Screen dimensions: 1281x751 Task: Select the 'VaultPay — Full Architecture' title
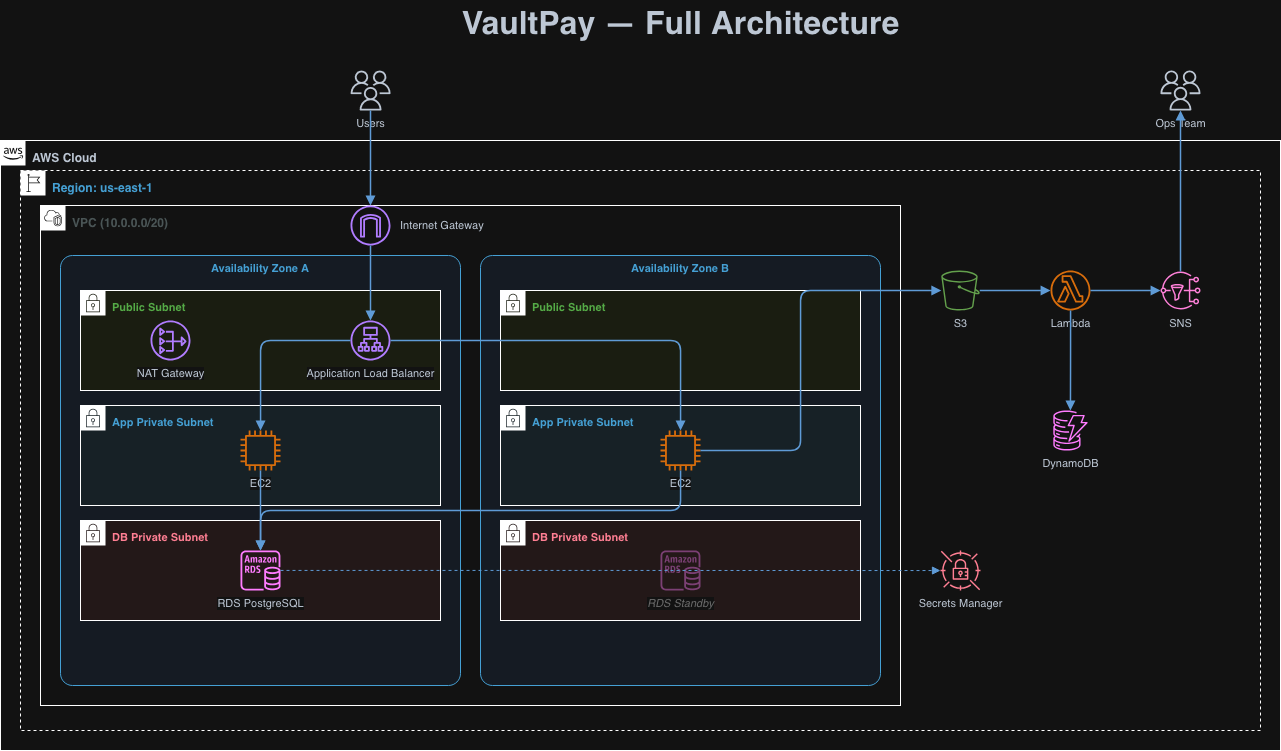(x=680, y=23)
